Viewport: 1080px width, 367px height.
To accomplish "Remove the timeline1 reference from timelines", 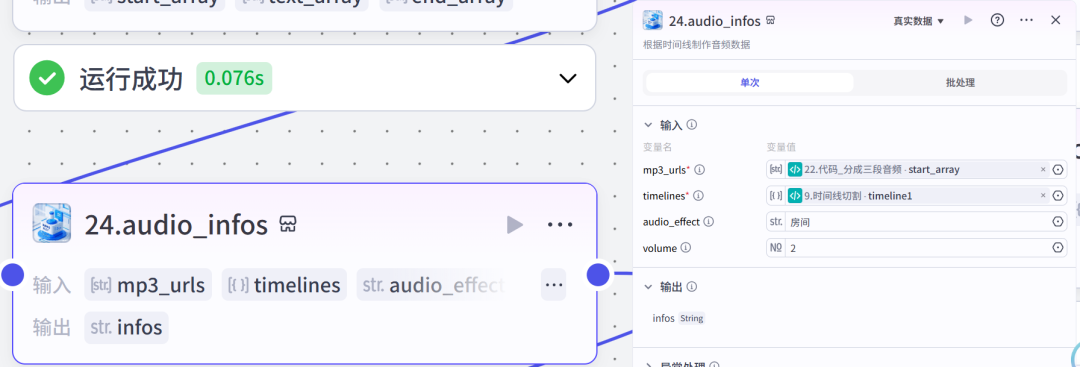I will point(1043,196).
